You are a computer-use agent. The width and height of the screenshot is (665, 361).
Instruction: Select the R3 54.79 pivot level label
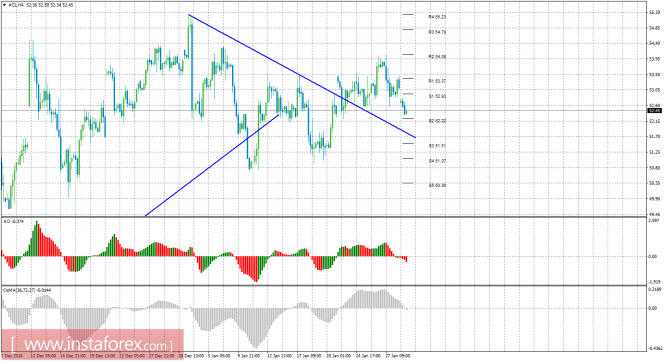tap(437, 32)
